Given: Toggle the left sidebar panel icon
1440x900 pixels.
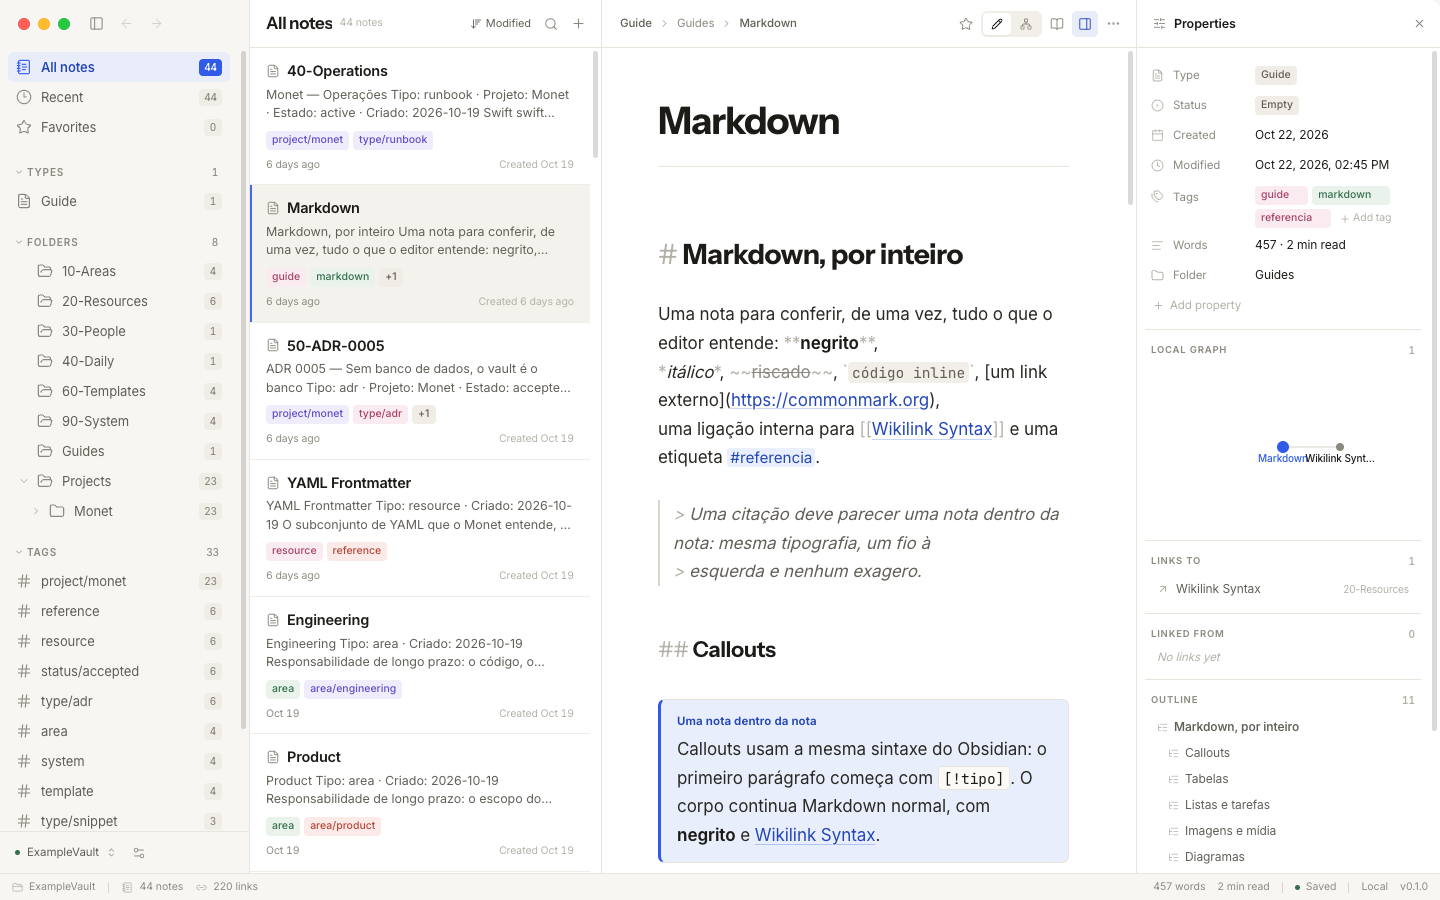Looking at the screenshot, I should point(97,24).
